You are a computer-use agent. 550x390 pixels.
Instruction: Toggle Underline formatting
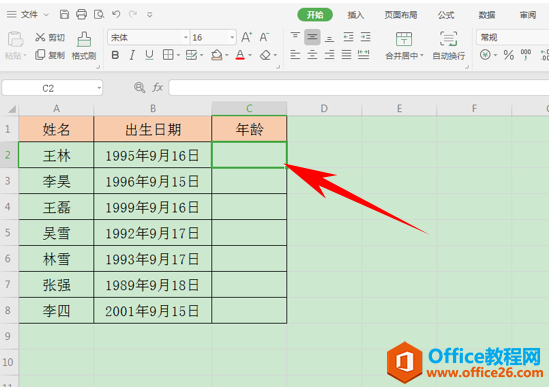click(149, 55)
